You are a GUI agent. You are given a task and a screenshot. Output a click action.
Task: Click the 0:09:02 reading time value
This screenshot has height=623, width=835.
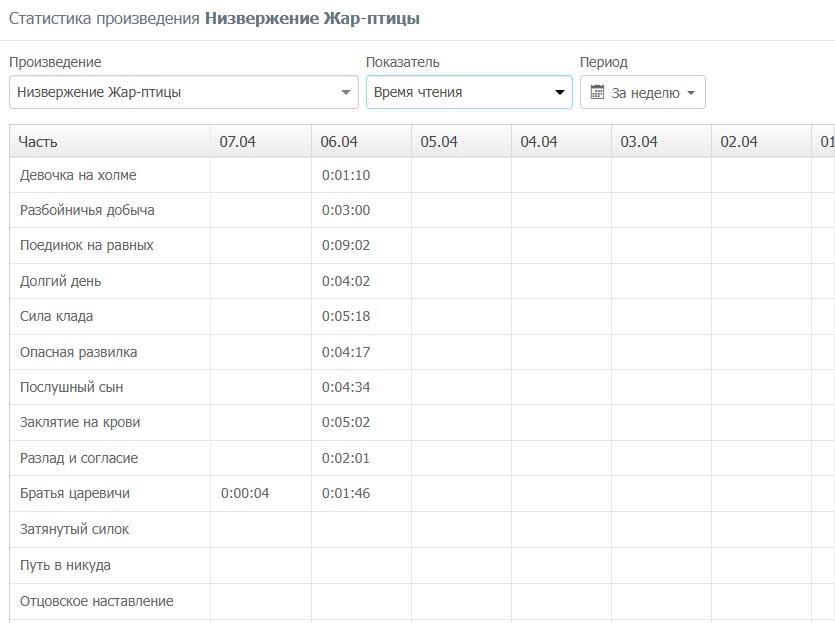pos(346,246)
